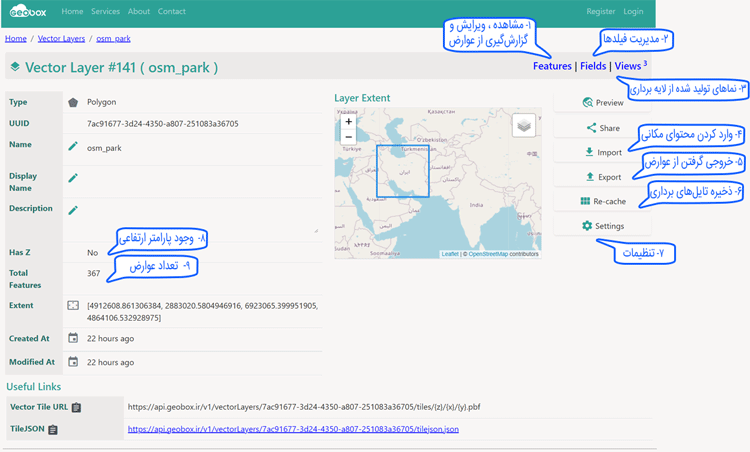Viewport: 750px width, 452px height.
Task: Copy the TileJSON link icon
Action: click(53, 429)
